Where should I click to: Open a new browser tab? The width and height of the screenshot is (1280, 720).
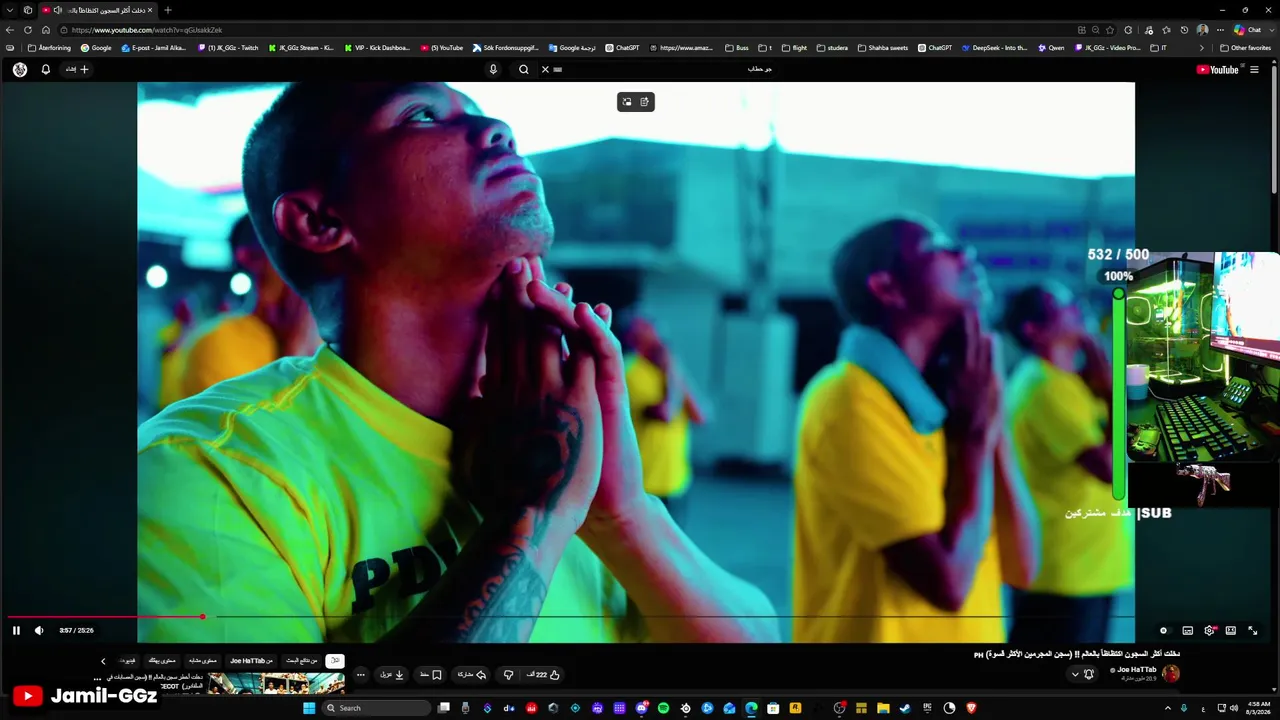167,10
